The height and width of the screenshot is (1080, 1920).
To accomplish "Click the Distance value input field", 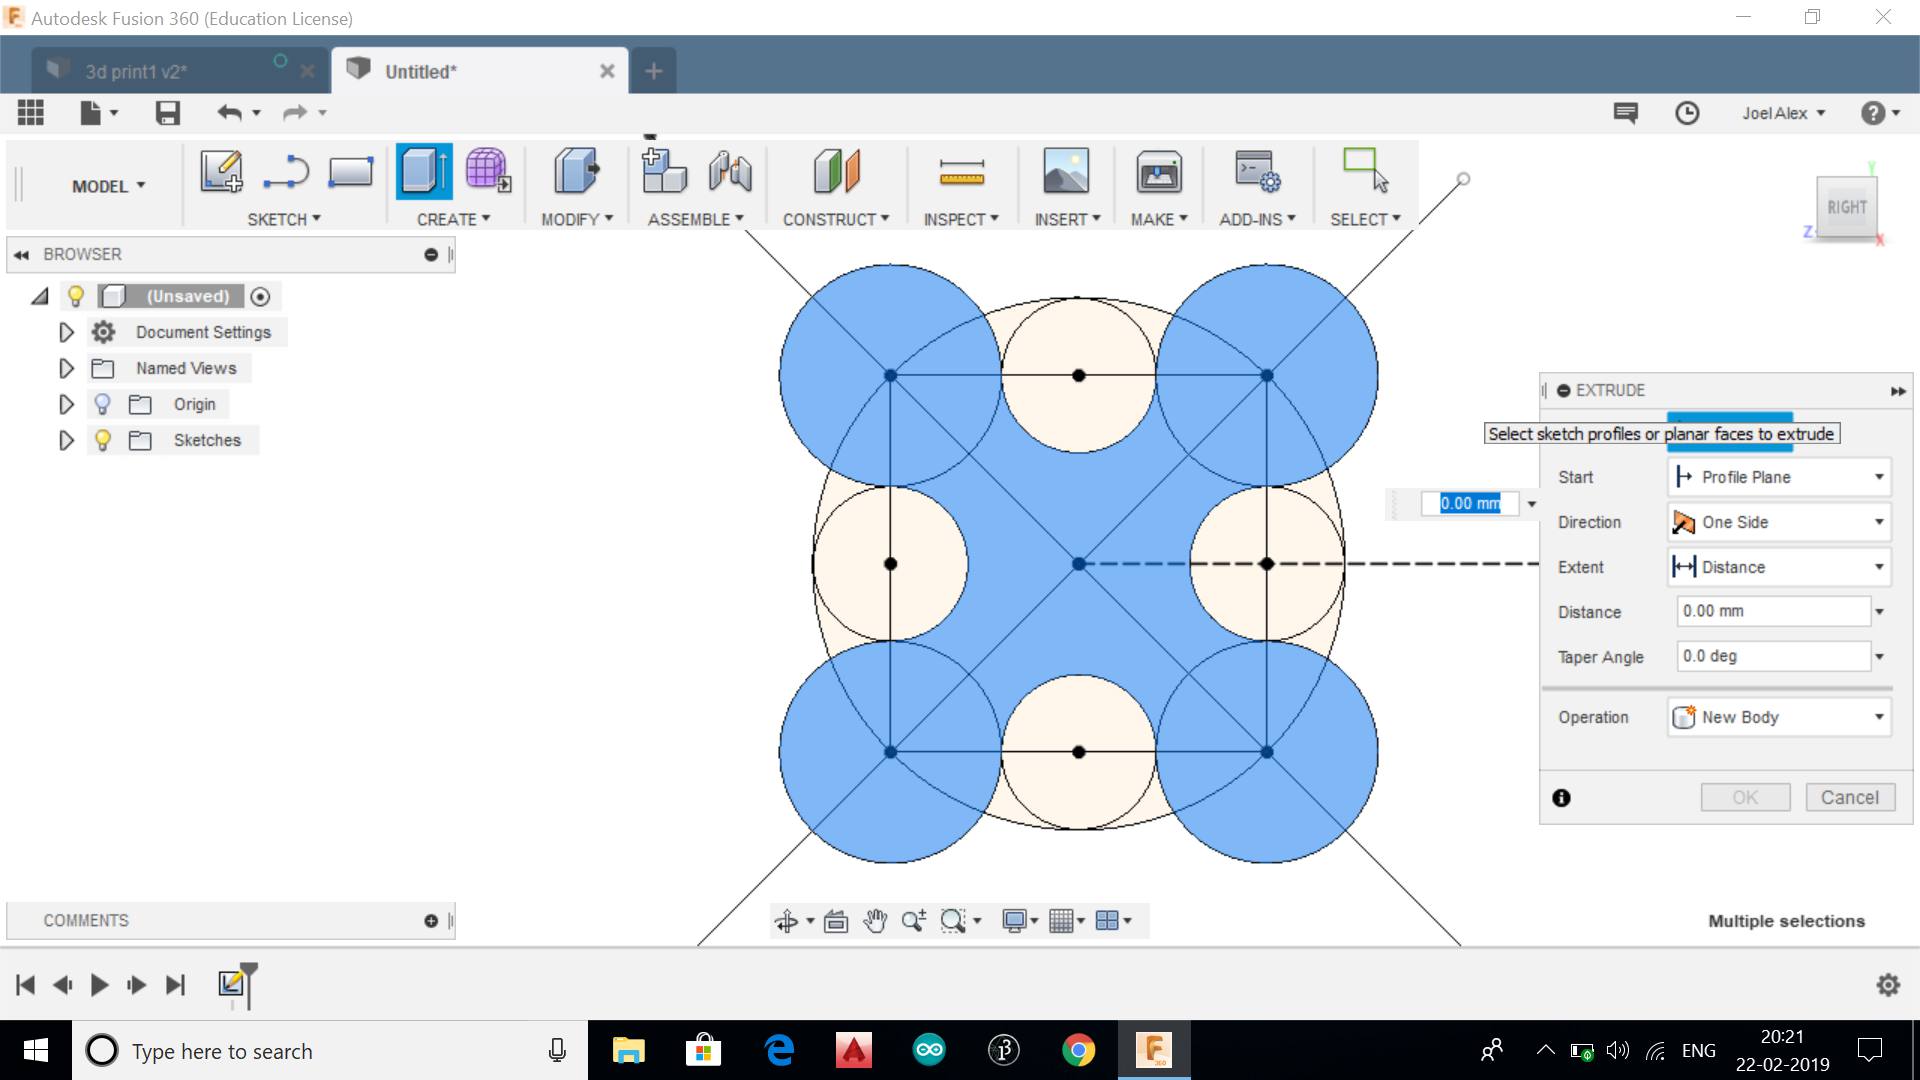I will [x=1772, y=611].
